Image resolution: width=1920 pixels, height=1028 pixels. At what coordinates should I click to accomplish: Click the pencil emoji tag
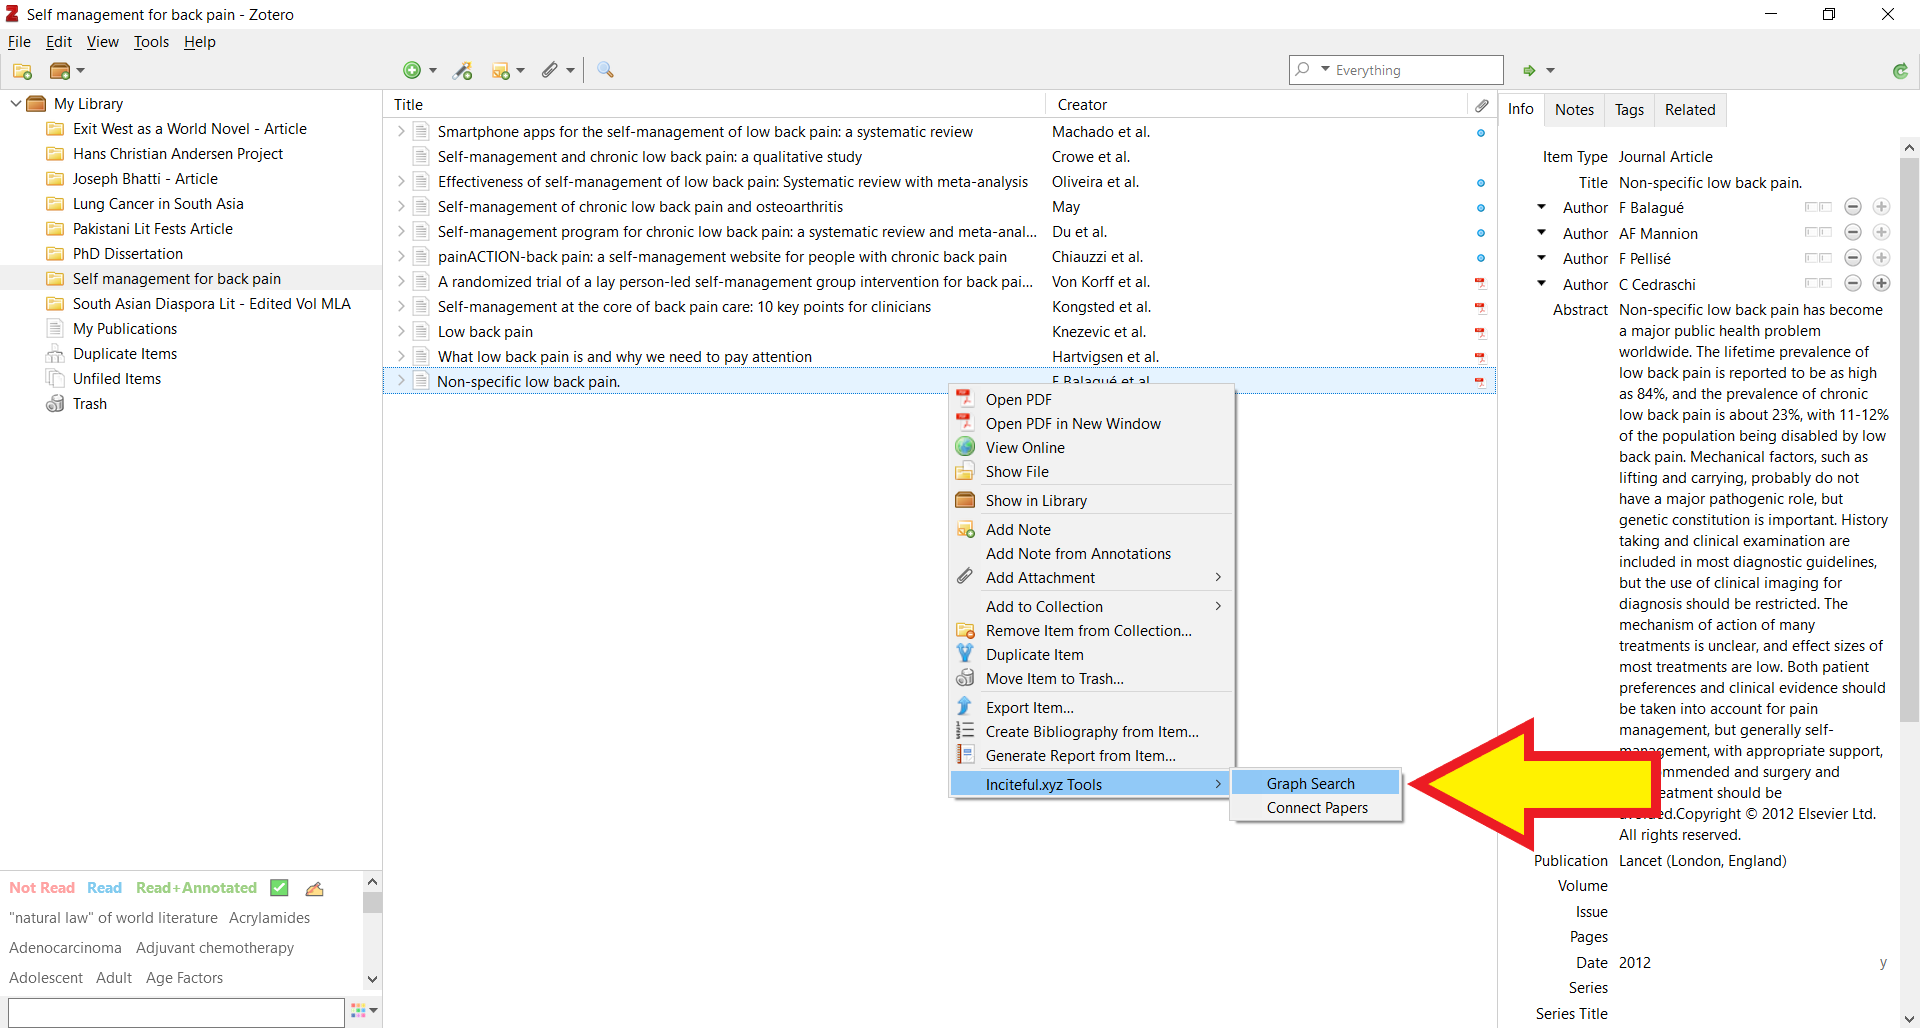[314, 888]
